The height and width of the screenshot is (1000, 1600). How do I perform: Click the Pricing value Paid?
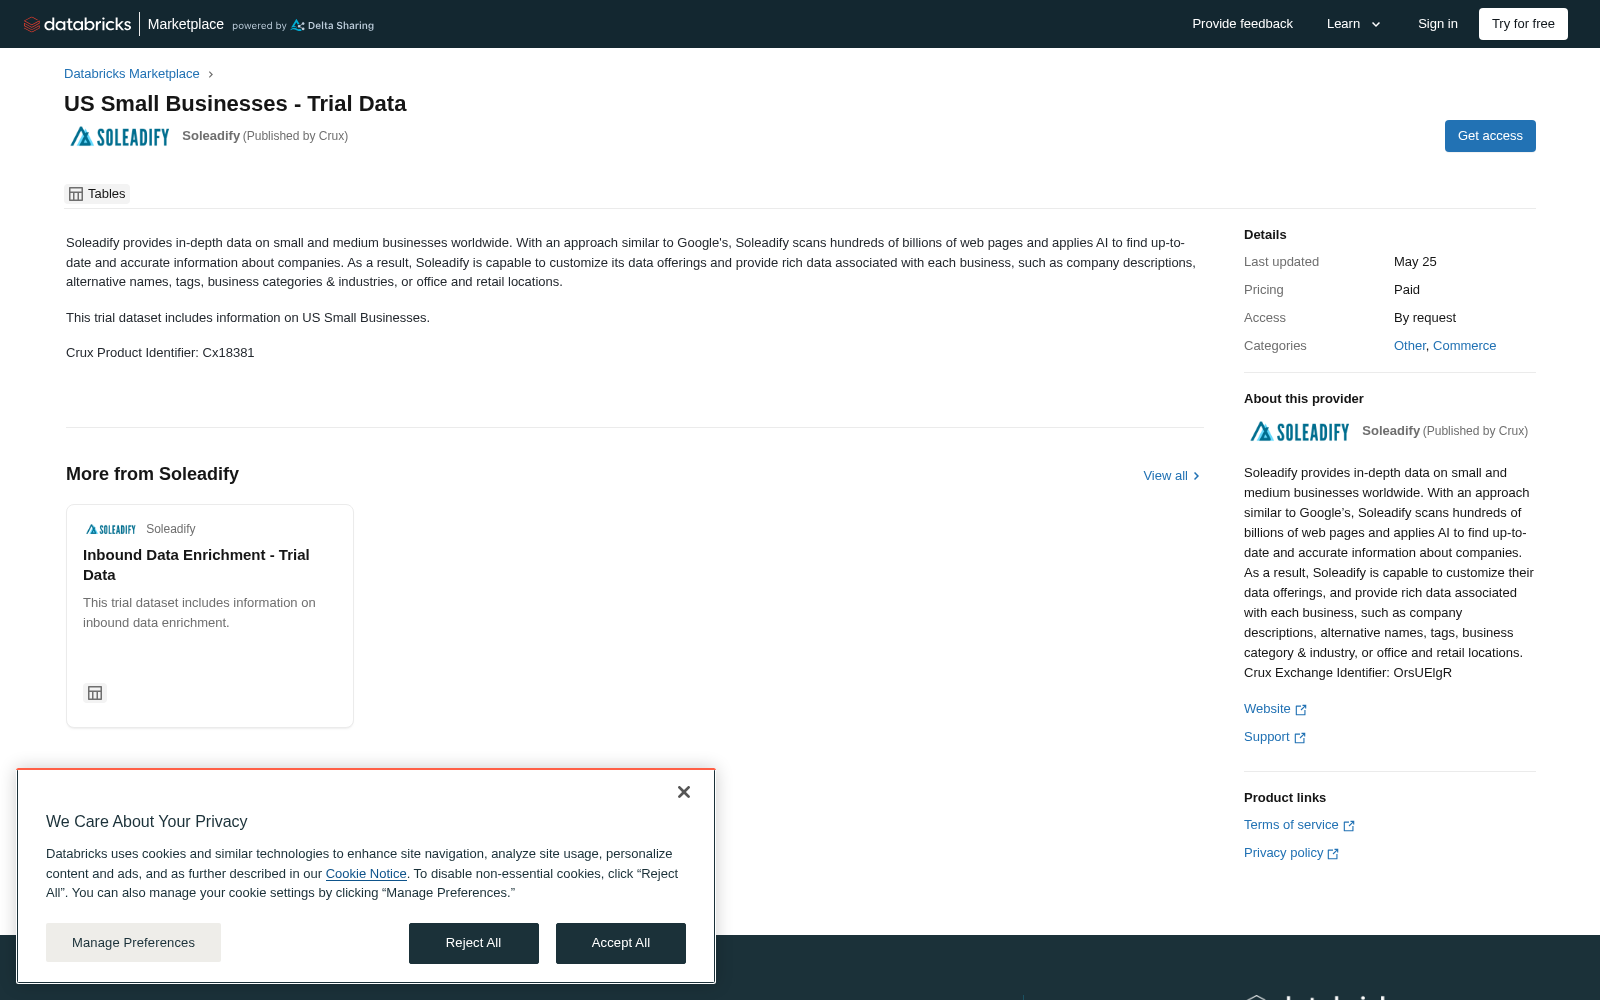[1407, 290]
